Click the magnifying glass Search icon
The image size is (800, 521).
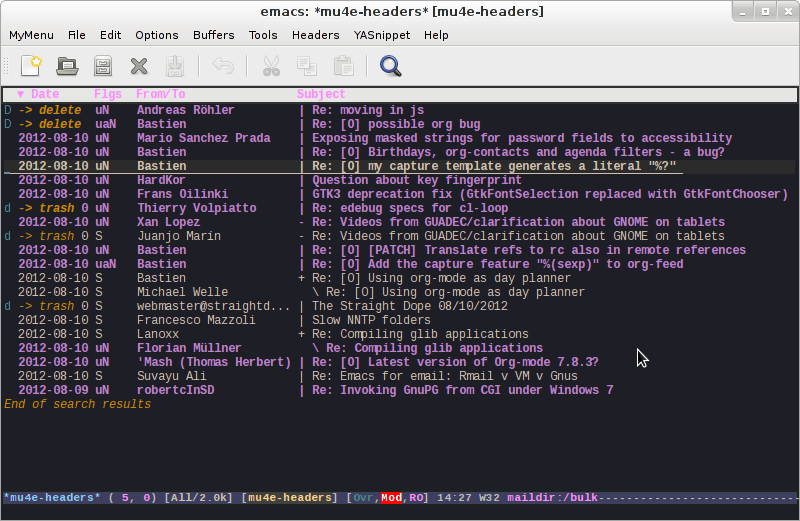point(390,66)
